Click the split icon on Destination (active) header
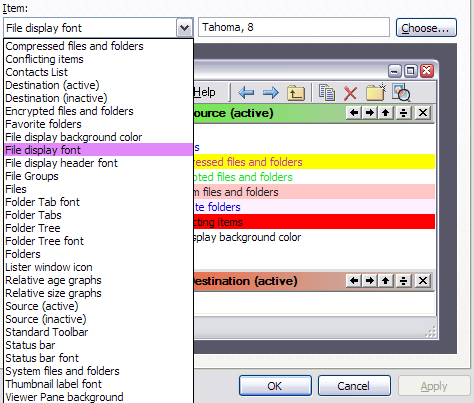Screen dimensions: 474x403 403,281
